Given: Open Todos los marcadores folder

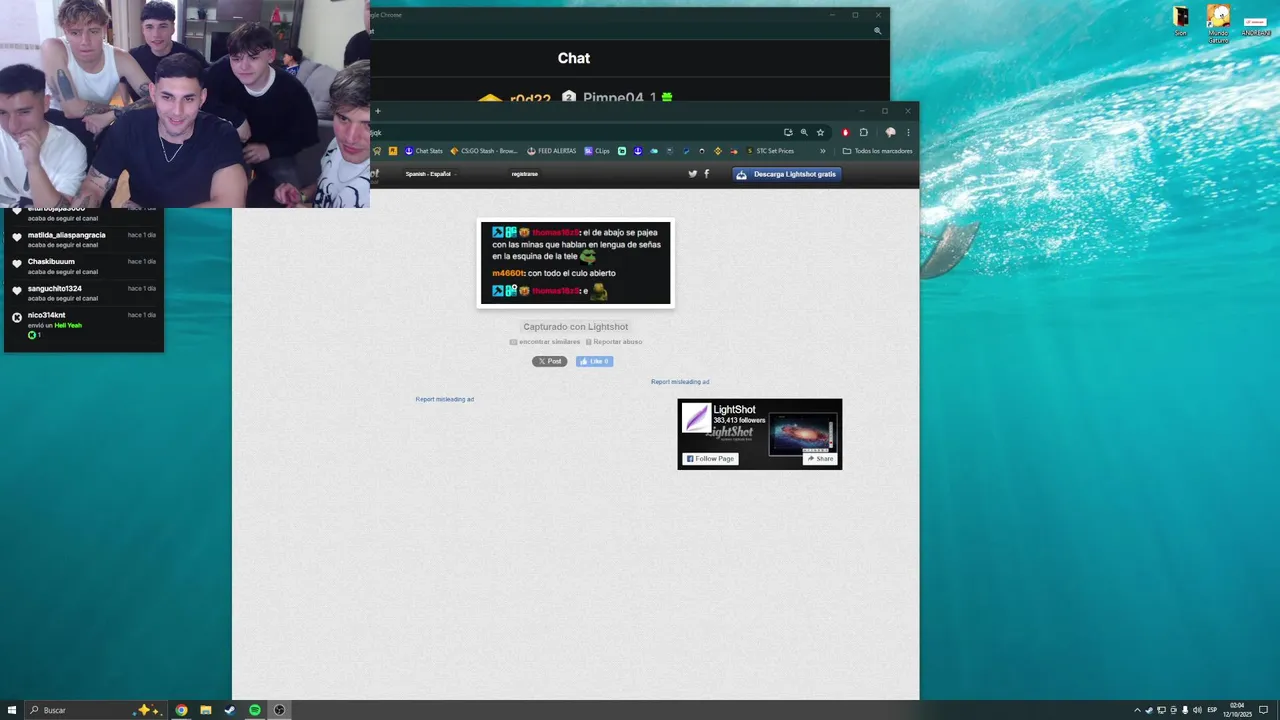Looking at the screenshot, I should click(x=877, y=151).
